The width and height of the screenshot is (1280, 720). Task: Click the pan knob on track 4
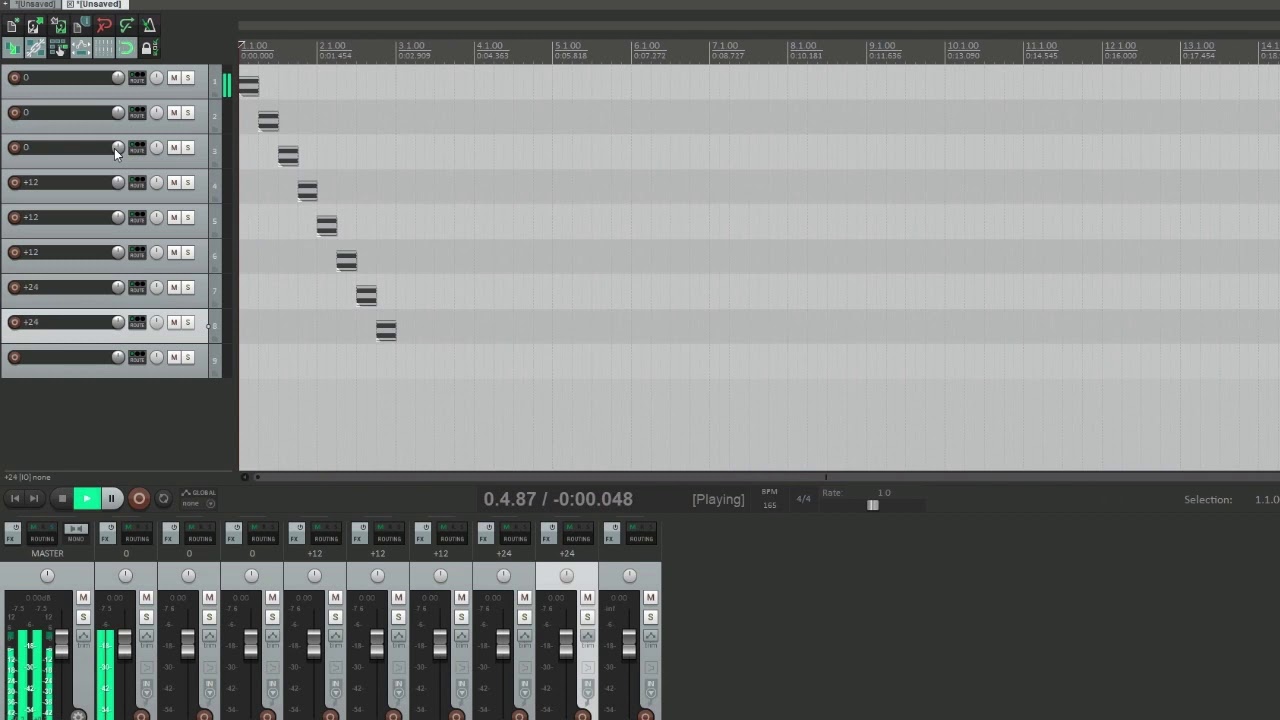pos(156,182)
